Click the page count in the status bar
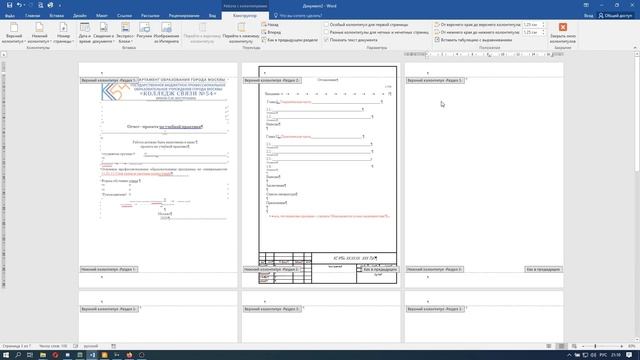640x360 pixels. point(16,346)
